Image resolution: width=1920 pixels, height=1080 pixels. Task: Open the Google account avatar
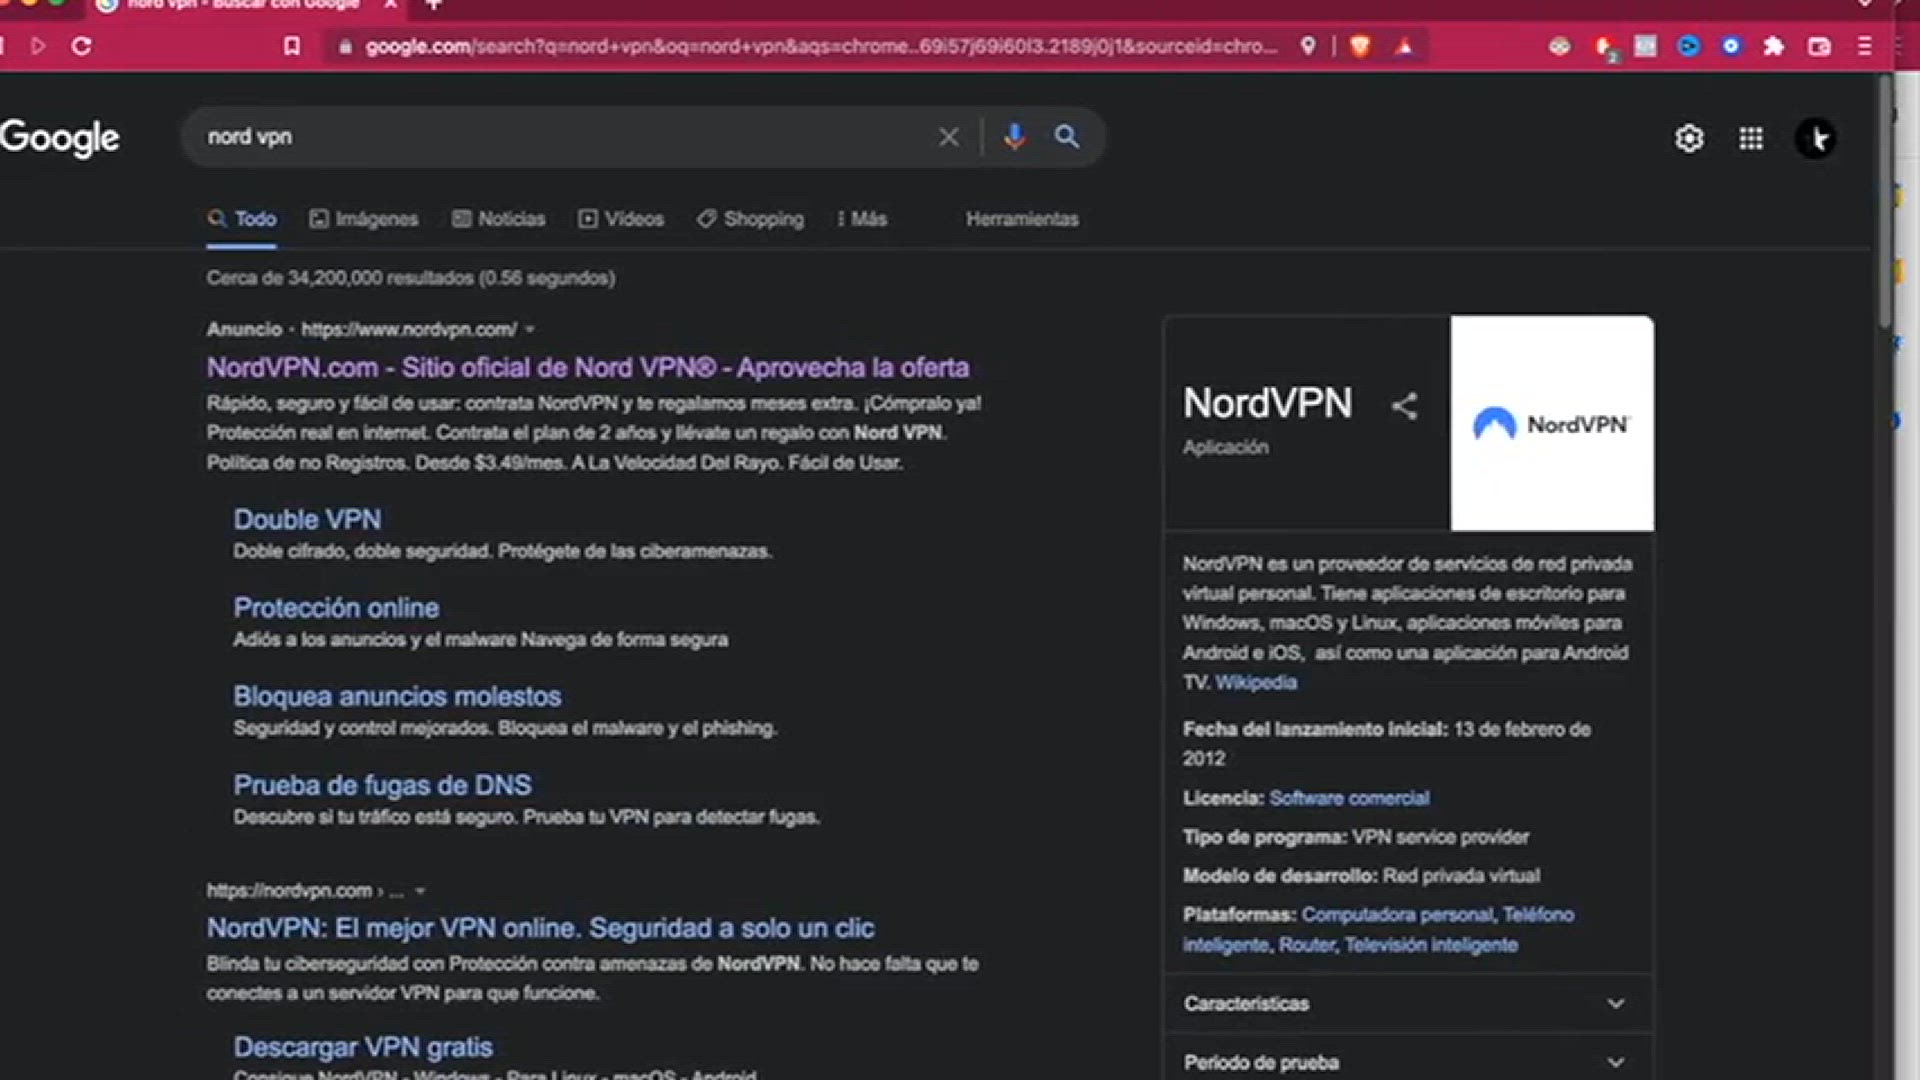click(1815, 138)
